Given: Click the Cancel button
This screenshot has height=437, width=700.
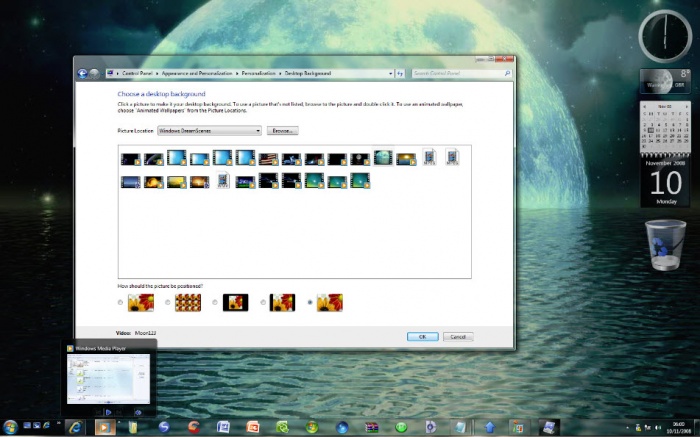Looking at the screenshot, I should pos(458,337).
